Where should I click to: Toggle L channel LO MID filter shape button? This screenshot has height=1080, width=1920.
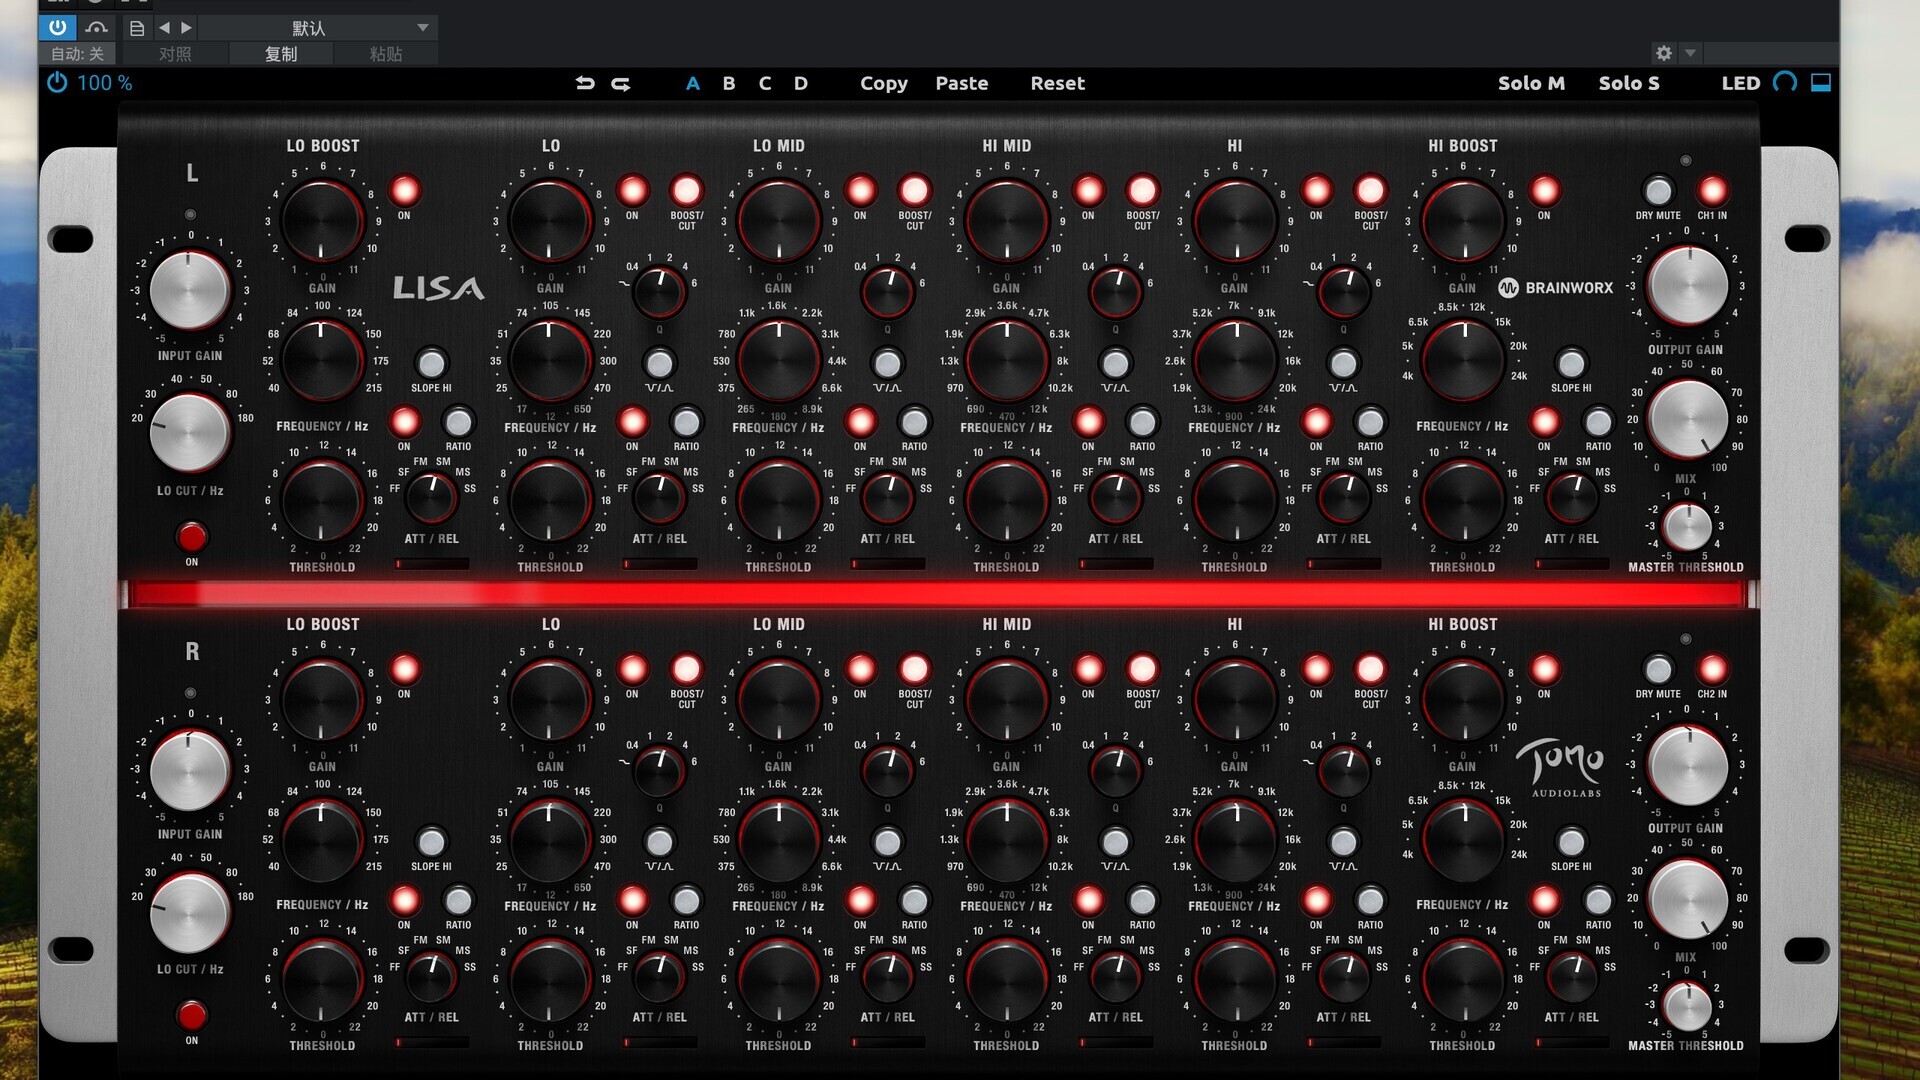[x=887, y=363]
